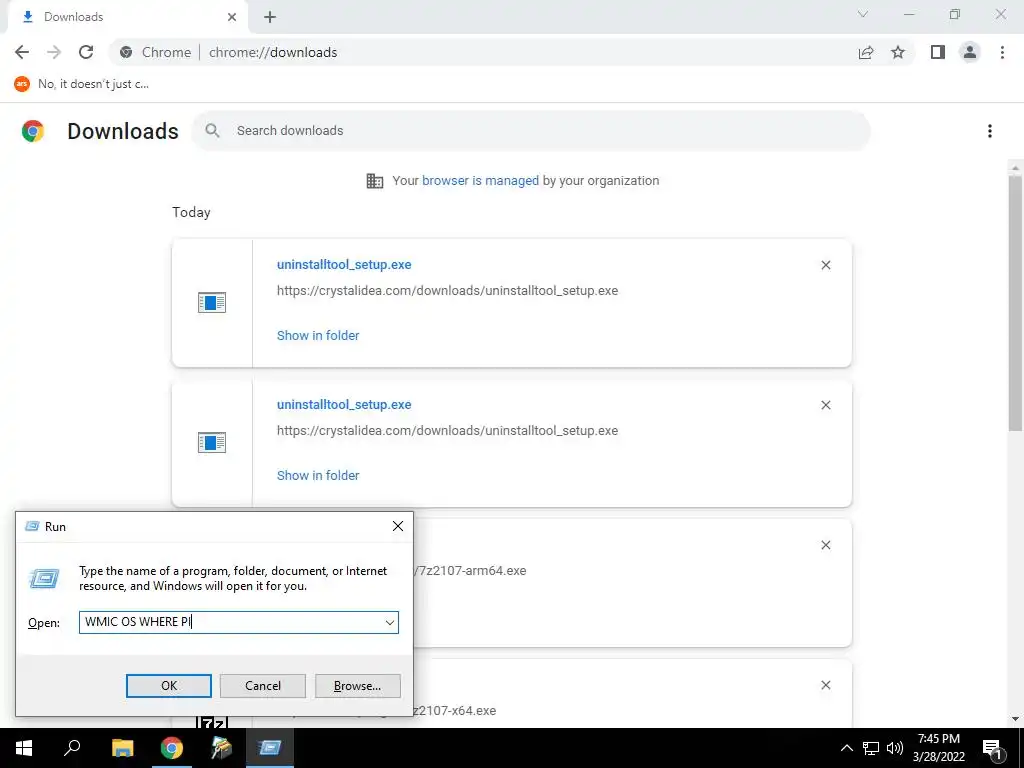Click the search magnifier icon in downloads

pos(212,131)
